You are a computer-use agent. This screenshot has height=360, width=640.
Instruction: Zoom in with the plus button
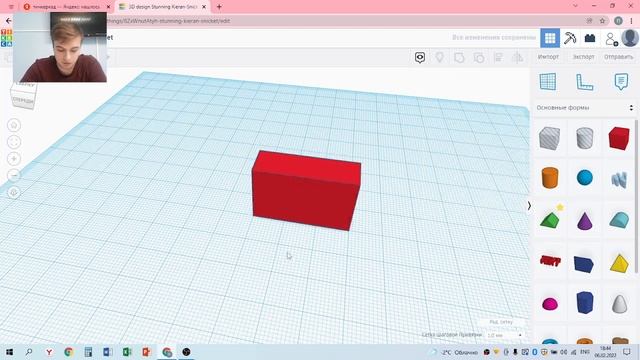pyautogui.click(x=14, y=159)
